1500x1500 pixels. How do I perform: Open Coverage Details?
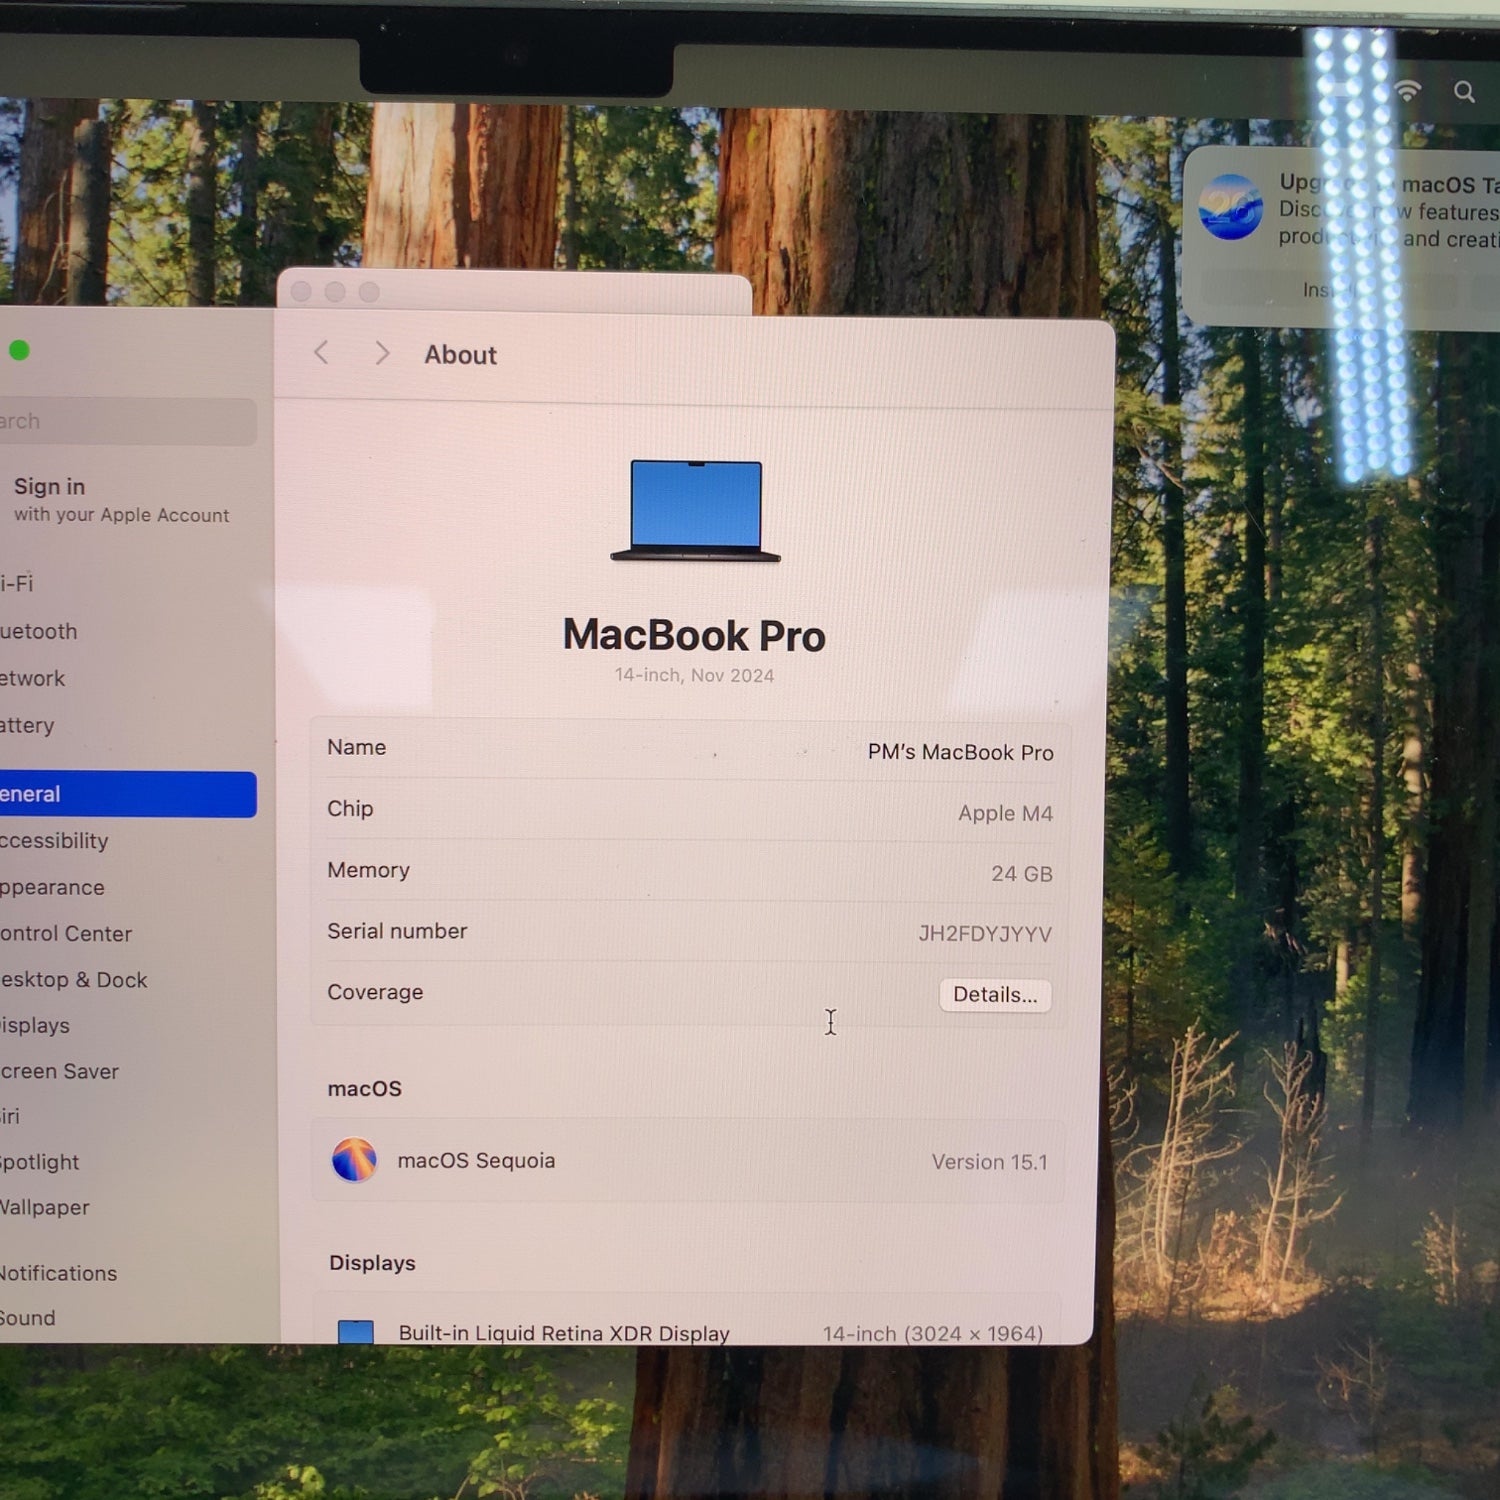pyautogui.click(x=995, y=995)
